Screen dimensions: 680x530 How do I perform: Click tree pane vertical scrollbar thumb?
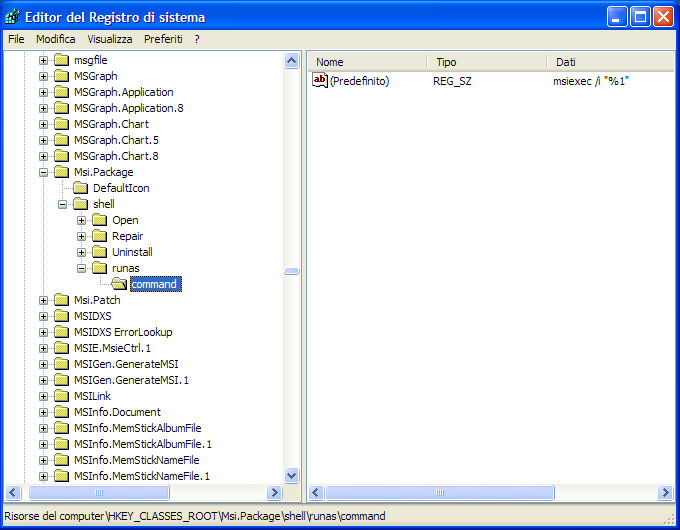[291, 272]
